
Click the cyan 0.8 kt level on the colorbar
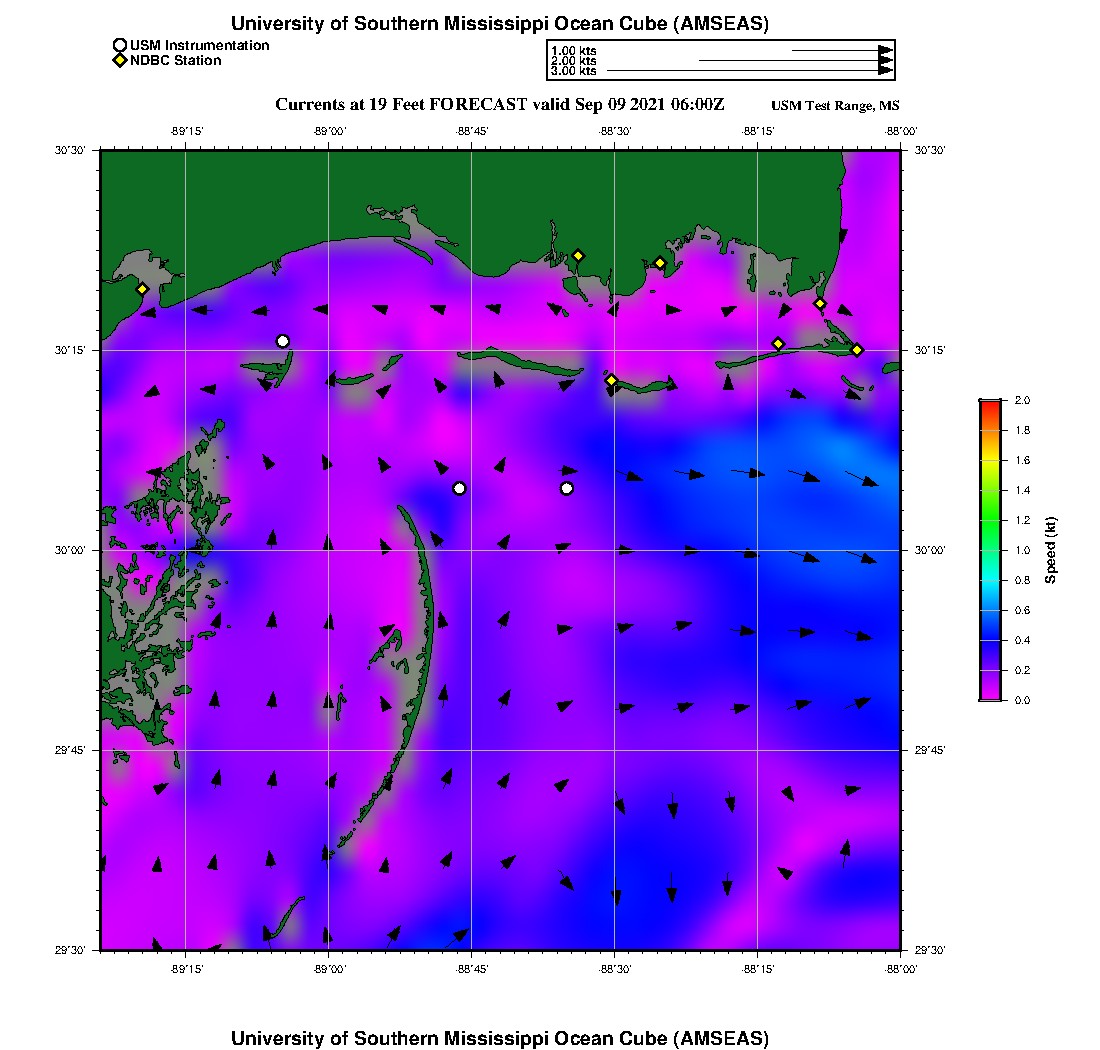tap(990, 580)
